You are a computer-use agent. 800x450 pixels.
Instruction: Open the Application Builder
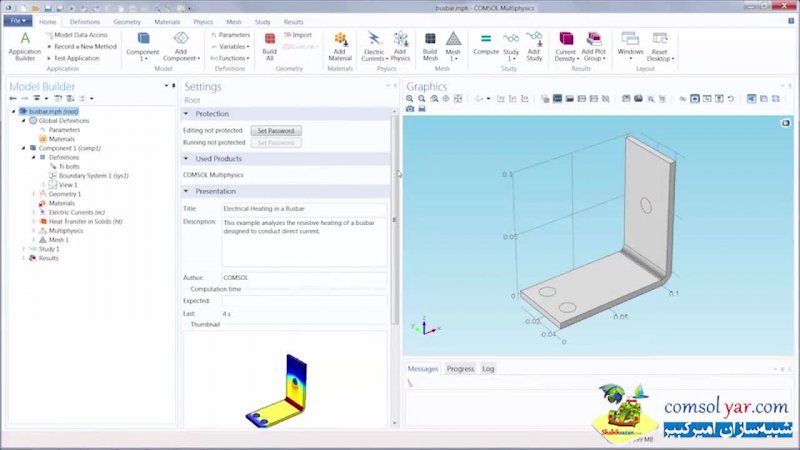[25, 47]
